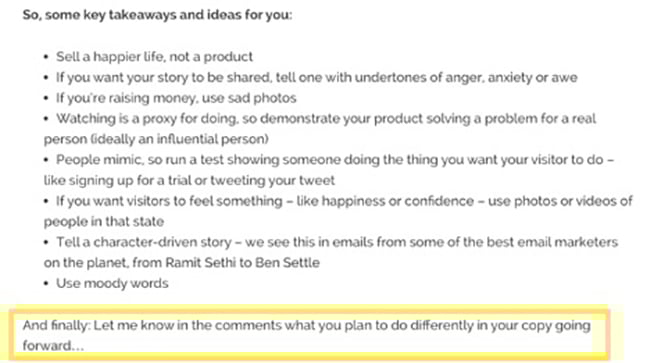Viewport: 650px width, 363px height.
Task: Click 'forward…' at the highlighted paragraph end
Action: pos(53,346)
